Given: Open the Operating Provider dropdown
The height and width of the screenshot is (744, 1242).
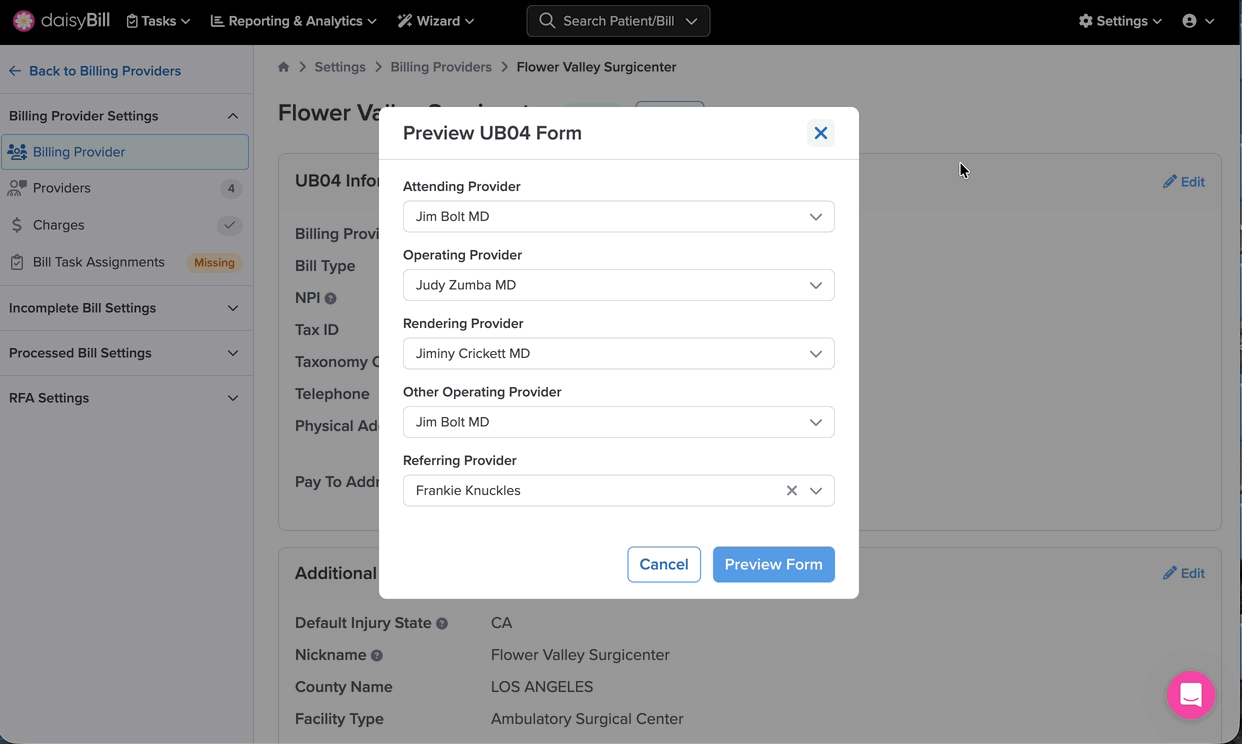Looking at the screenshot, I should pyautogui.click(x=618, y=285).
